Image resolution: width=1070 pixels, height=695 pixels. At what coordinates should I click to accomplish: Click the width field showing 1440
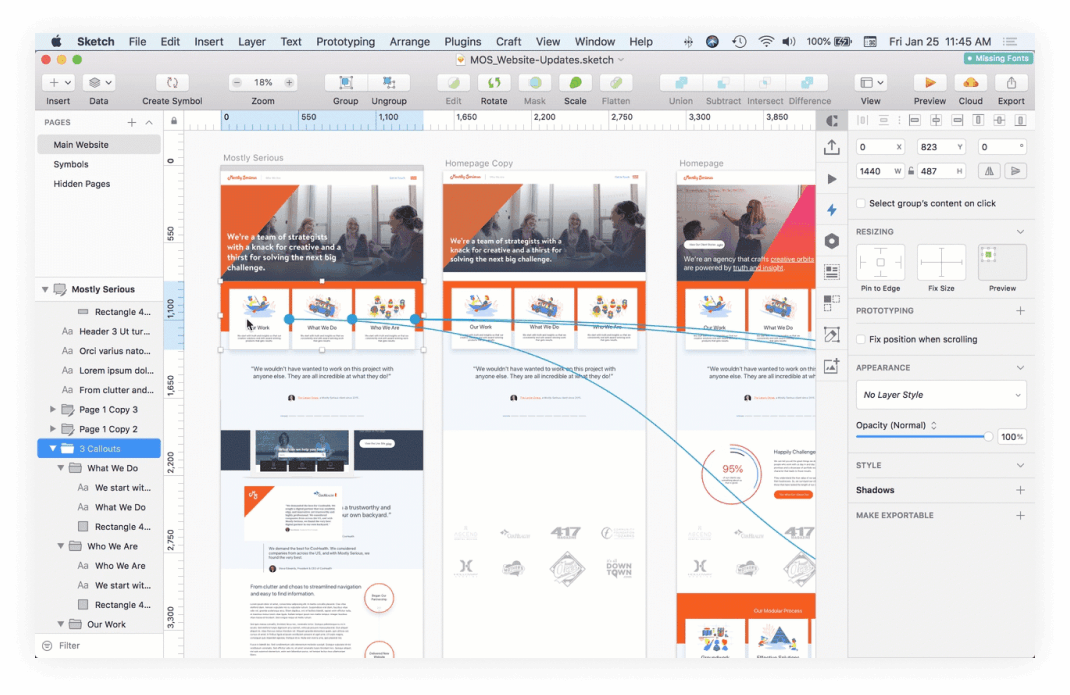pos(881,171)
